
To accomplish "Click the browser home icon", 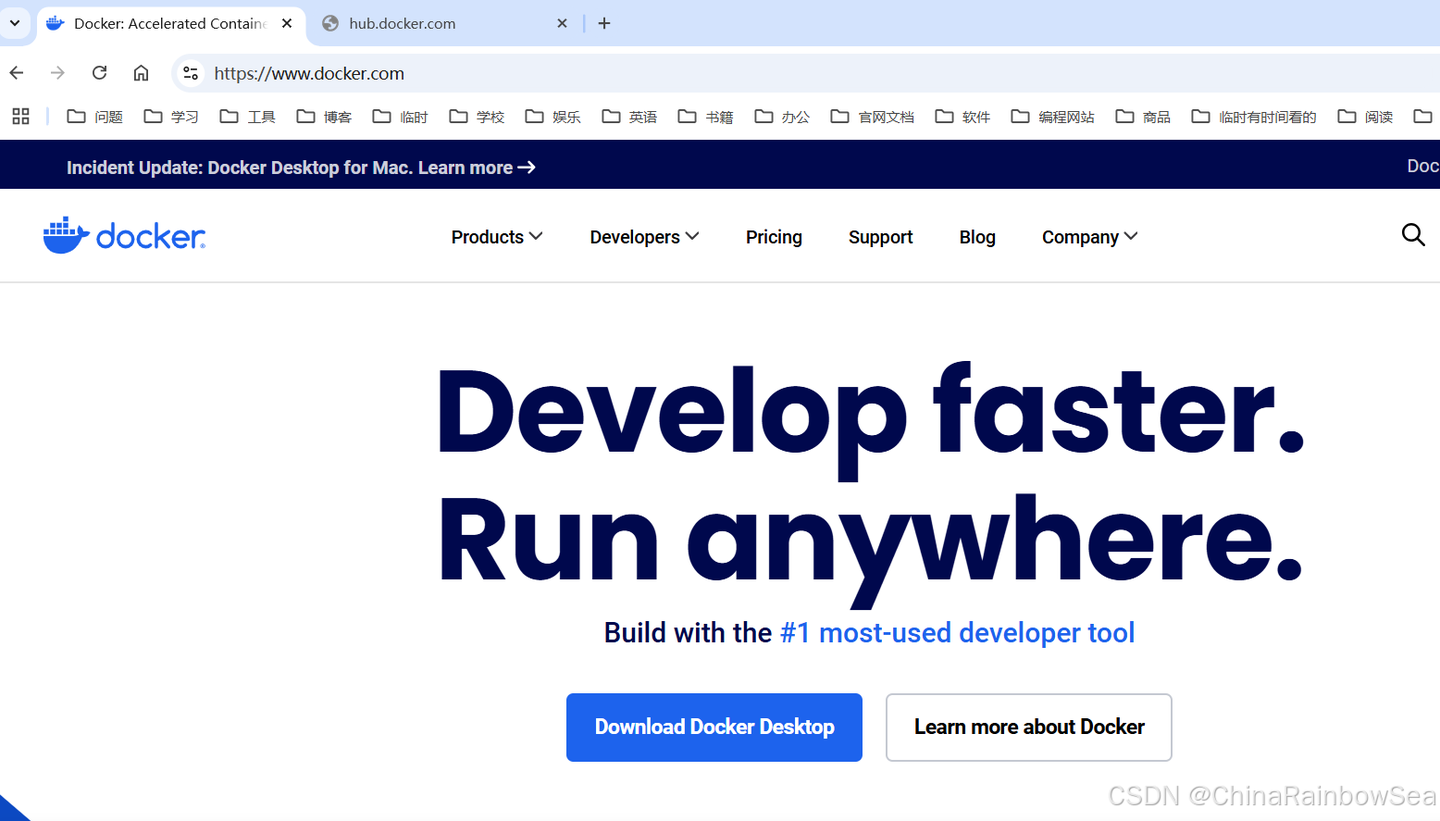I will click(x=140, y=72).
